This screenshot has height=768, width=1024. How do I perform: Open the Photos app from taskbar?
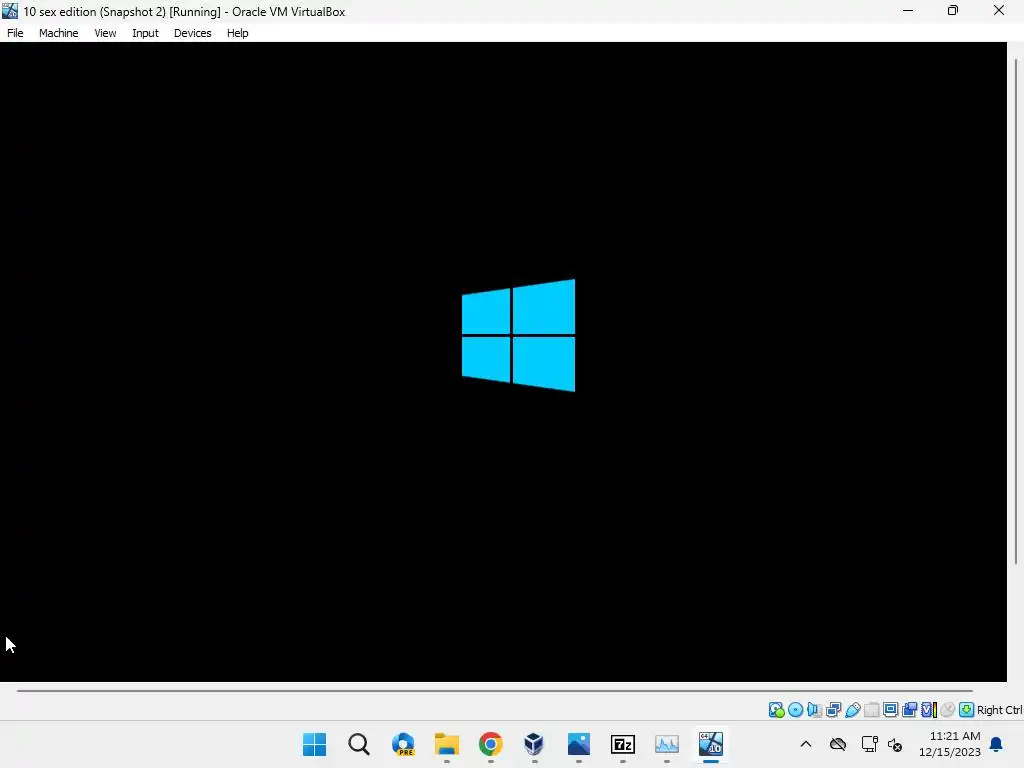point(579,744)
